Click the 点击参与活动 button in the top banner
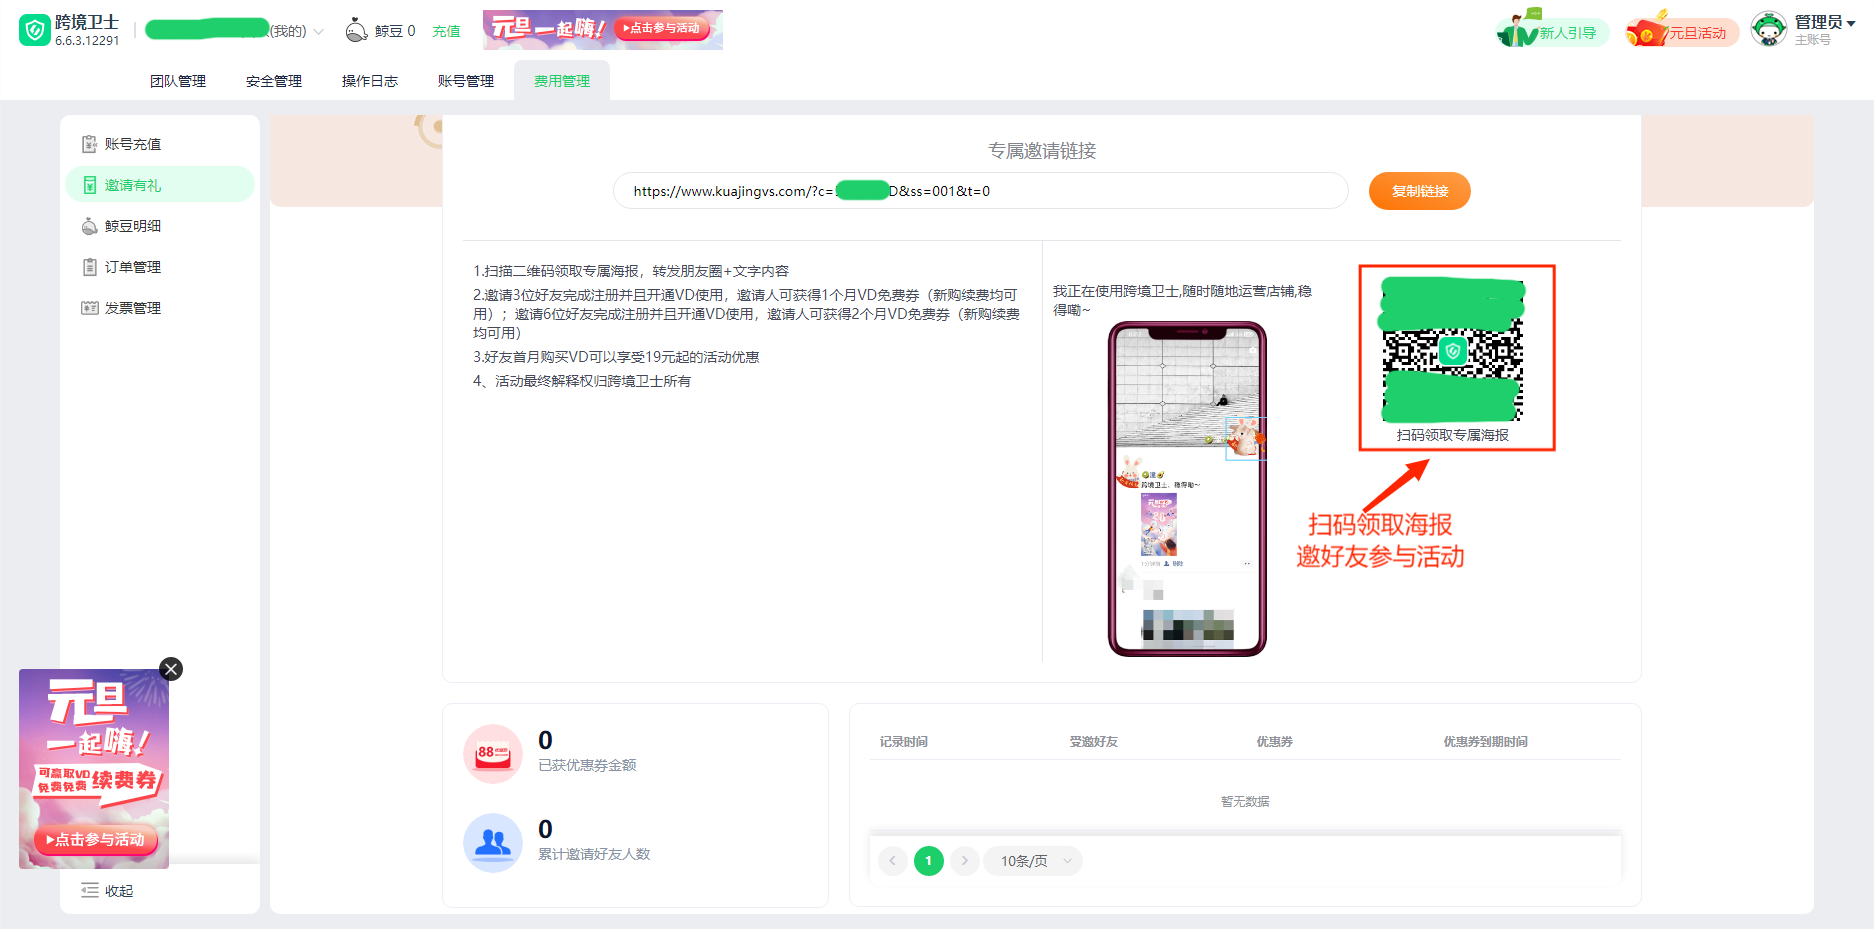 coord(664,28)
